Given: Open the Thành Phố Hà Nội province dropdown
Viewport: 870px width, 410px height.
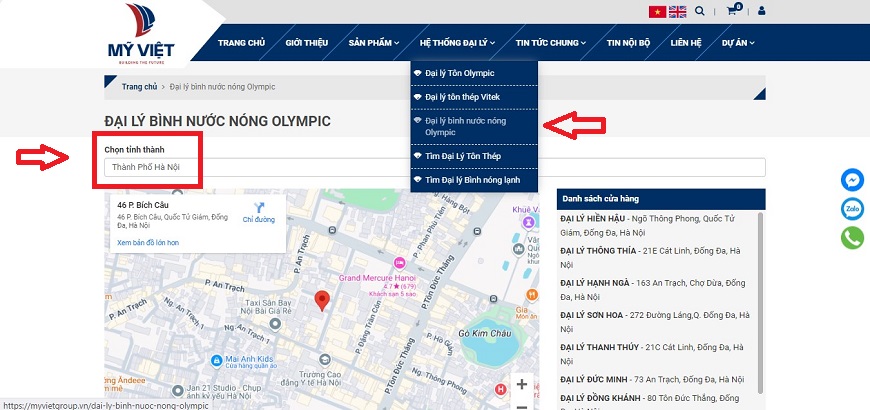Looking at the screenshot, I should (x=435, y=167).
